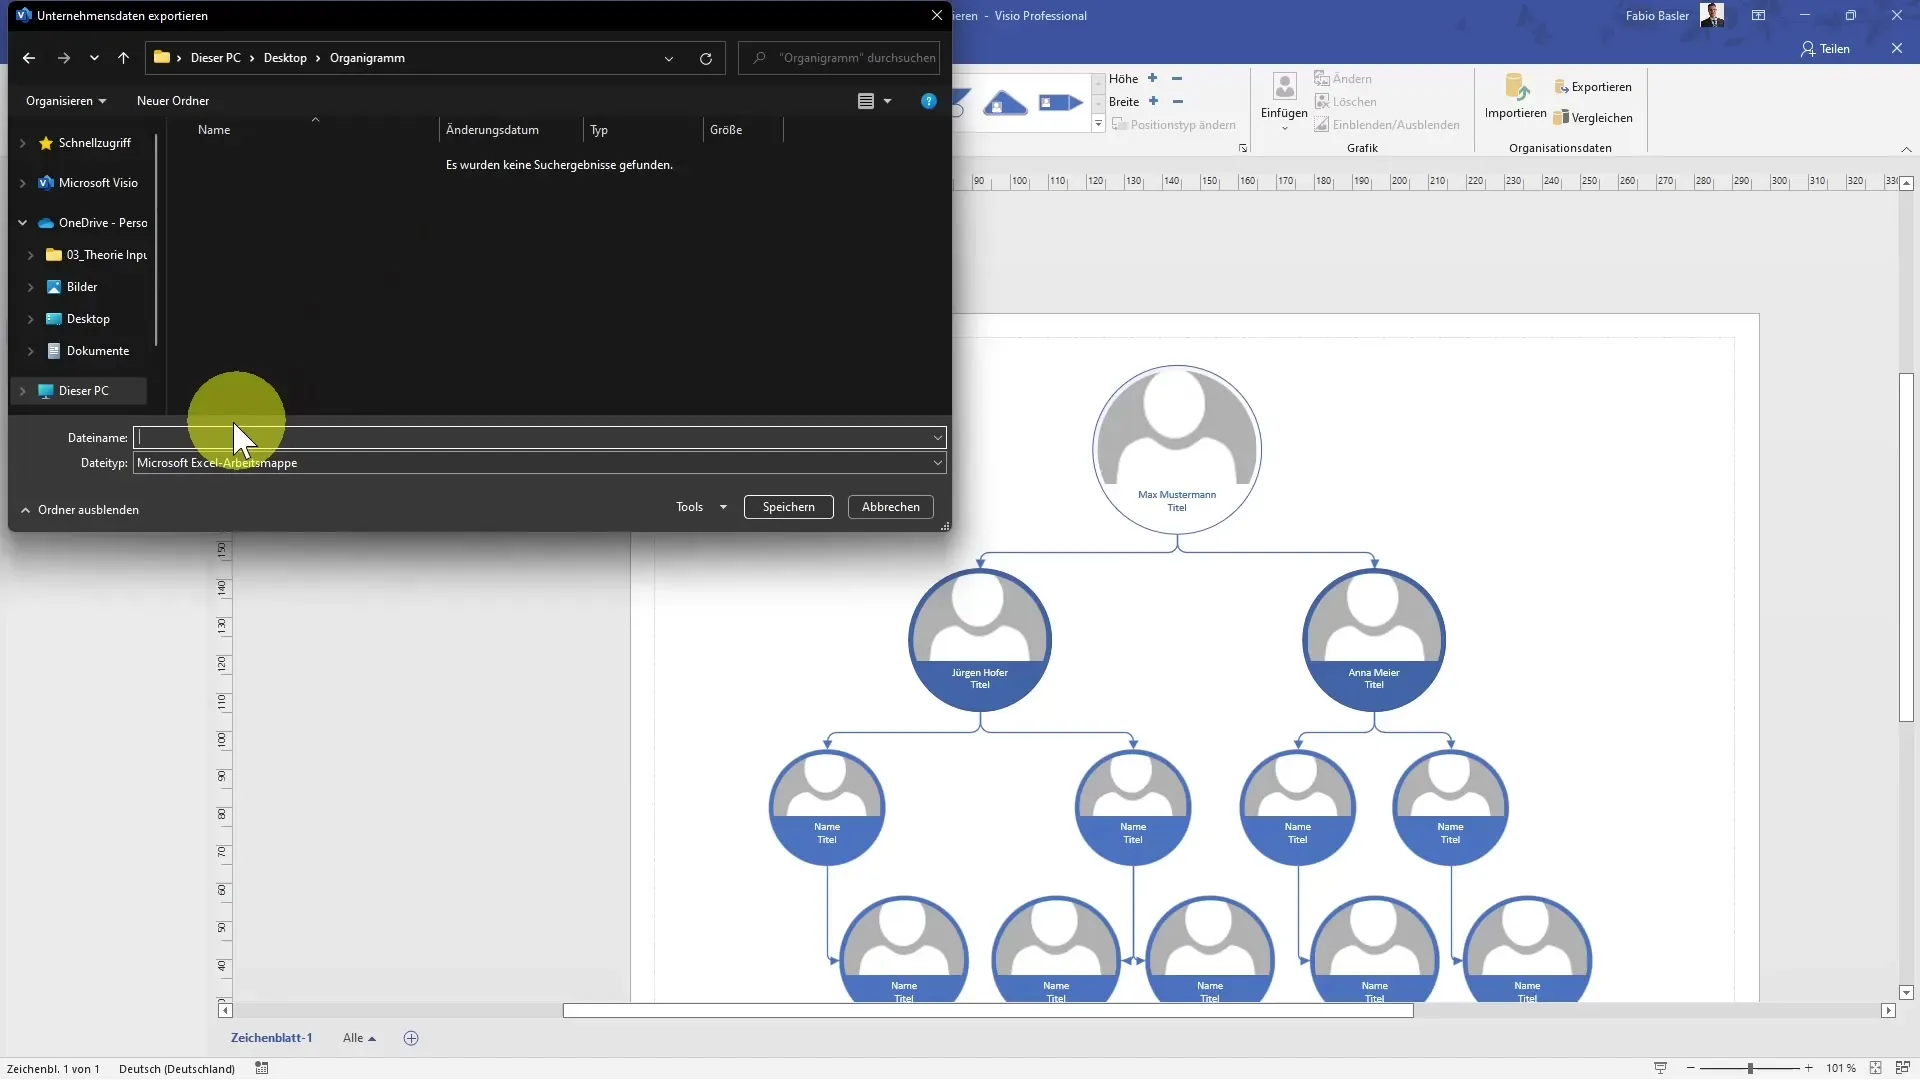Open the Dateityp combo box

click(540, 463)
